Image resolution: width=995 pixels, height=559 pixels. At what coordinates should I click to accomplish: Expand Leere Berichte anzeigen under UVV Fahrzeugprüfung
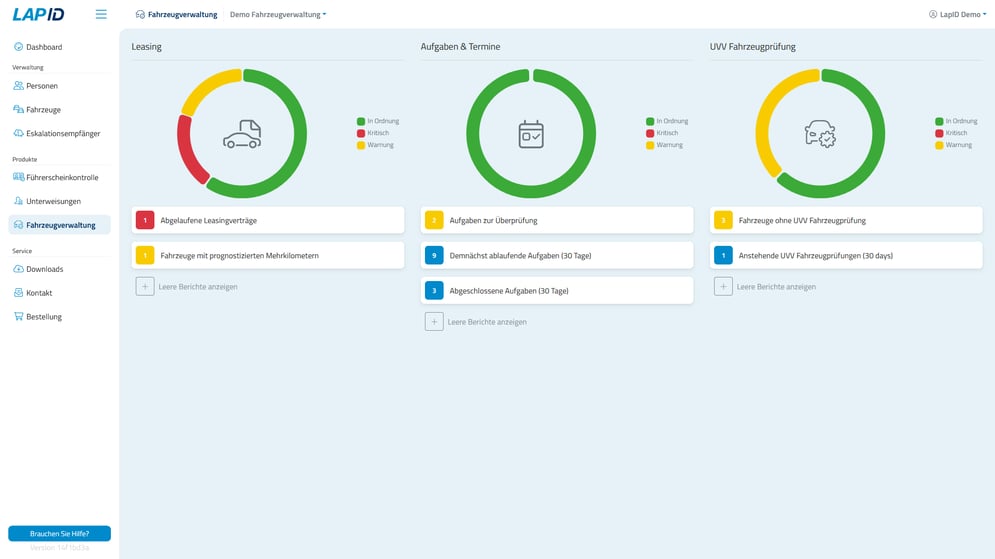pyautogui.click(x=765, y=287)
